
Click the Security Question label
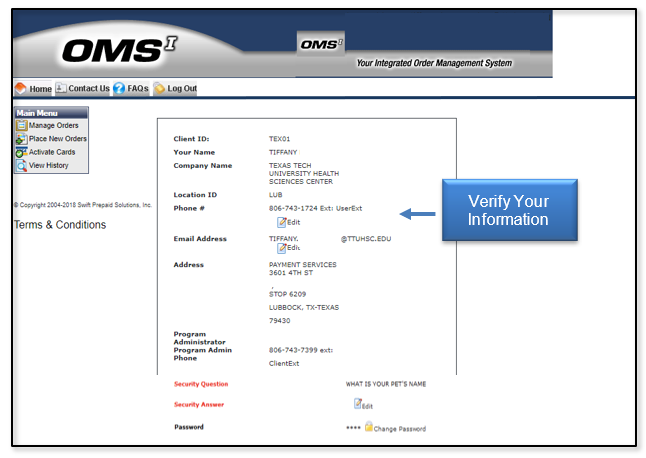tap(201, 384)
